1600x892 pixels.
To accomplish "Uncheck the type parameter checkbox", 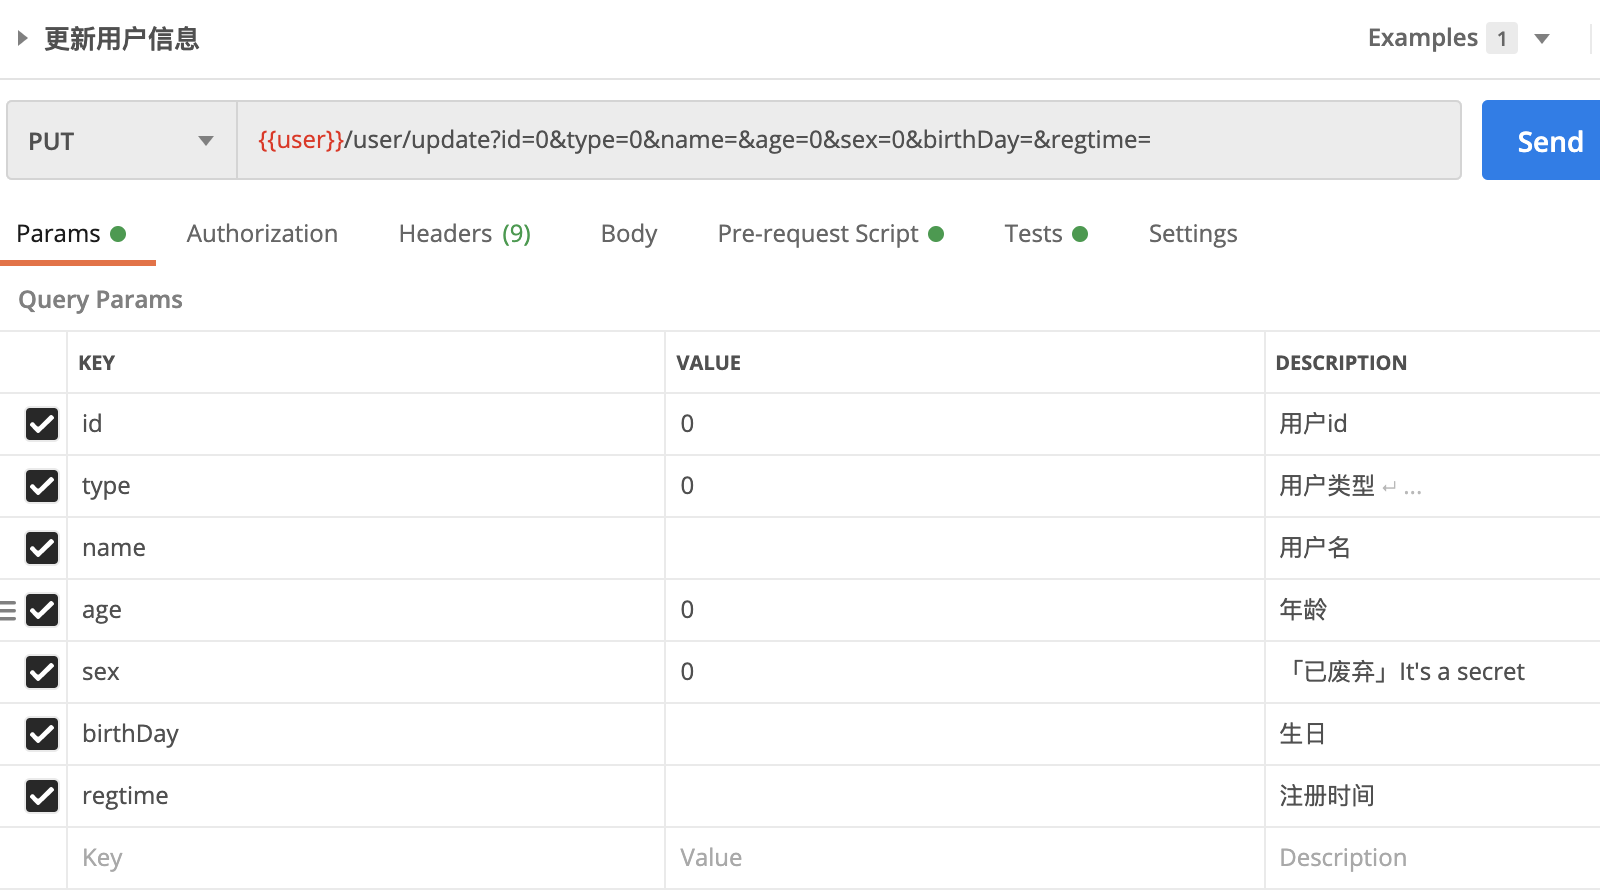I will 42,486.
